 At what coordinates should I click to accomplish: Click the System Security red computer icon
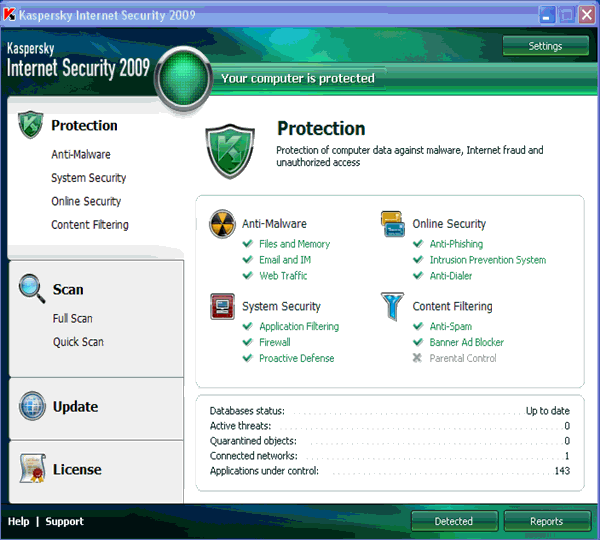222,306
